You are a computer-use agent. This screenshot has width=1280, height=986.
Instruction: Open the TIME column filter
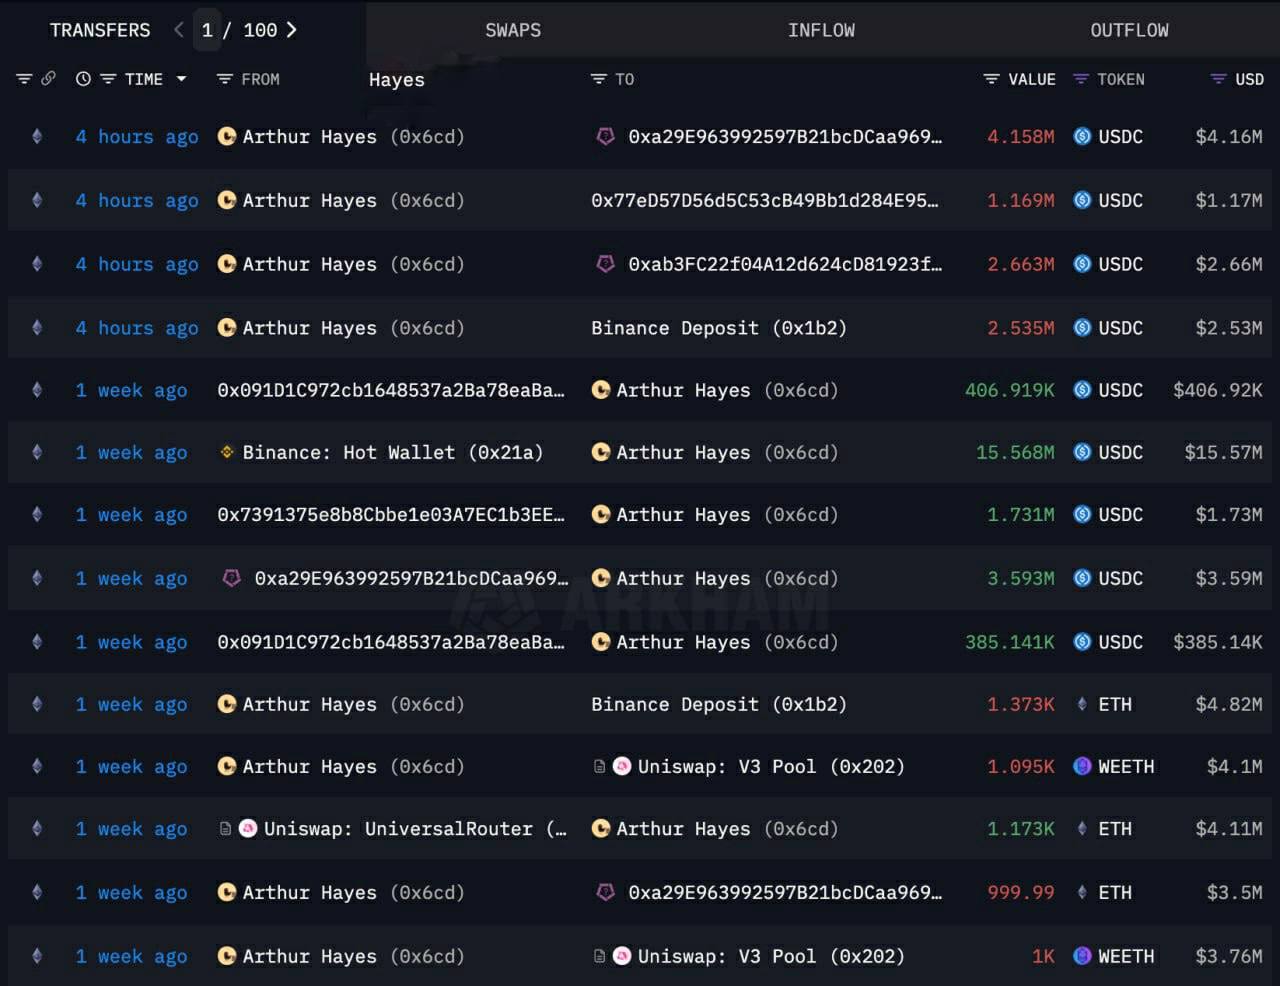tap(108, 79)
